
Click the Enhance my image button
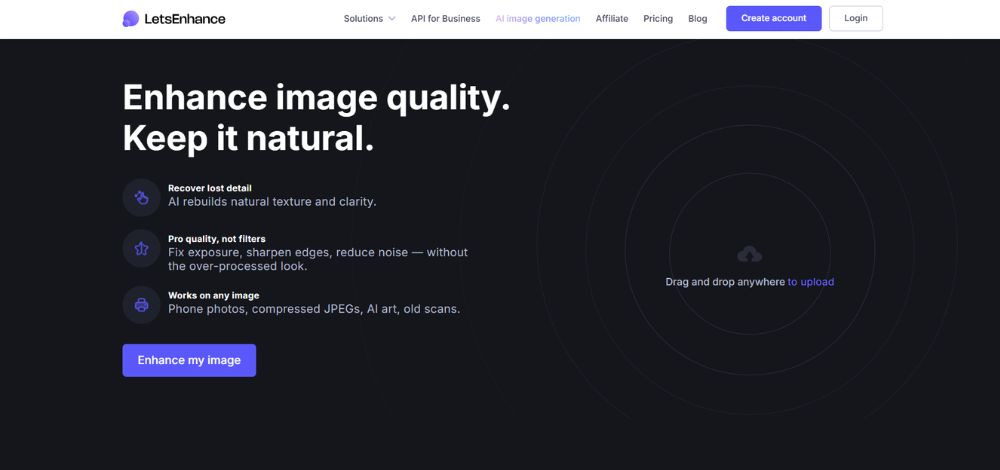point(189,360)
